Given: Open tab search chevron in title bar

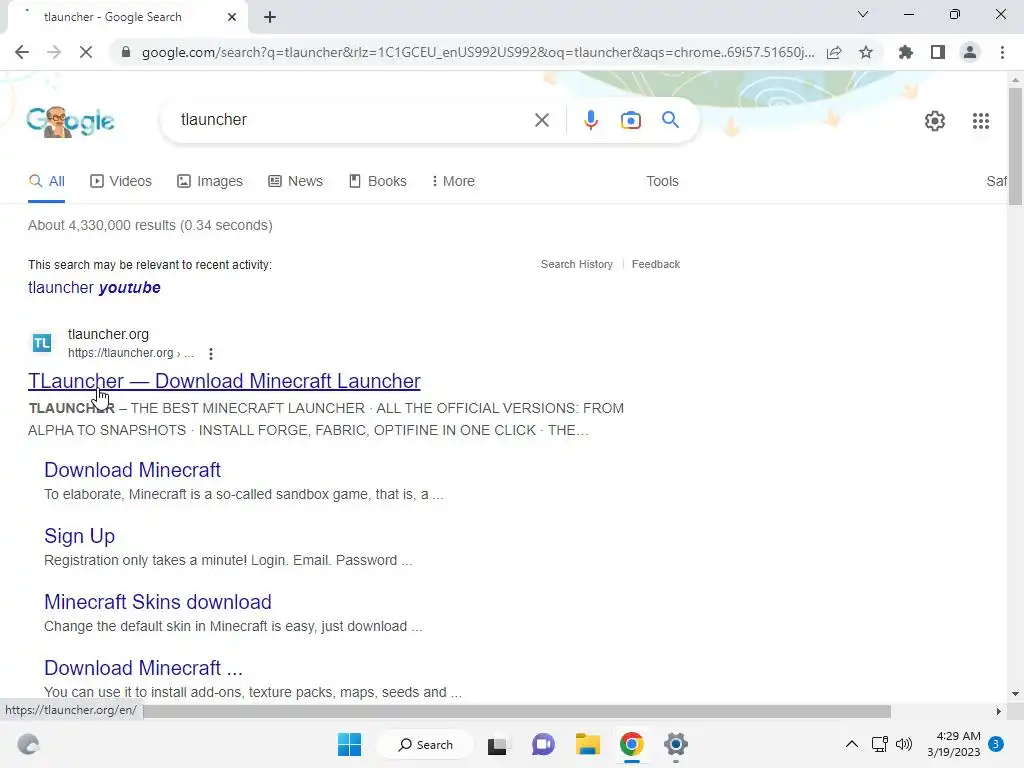Looking at the screenshot, I should [x=863, y=14].
